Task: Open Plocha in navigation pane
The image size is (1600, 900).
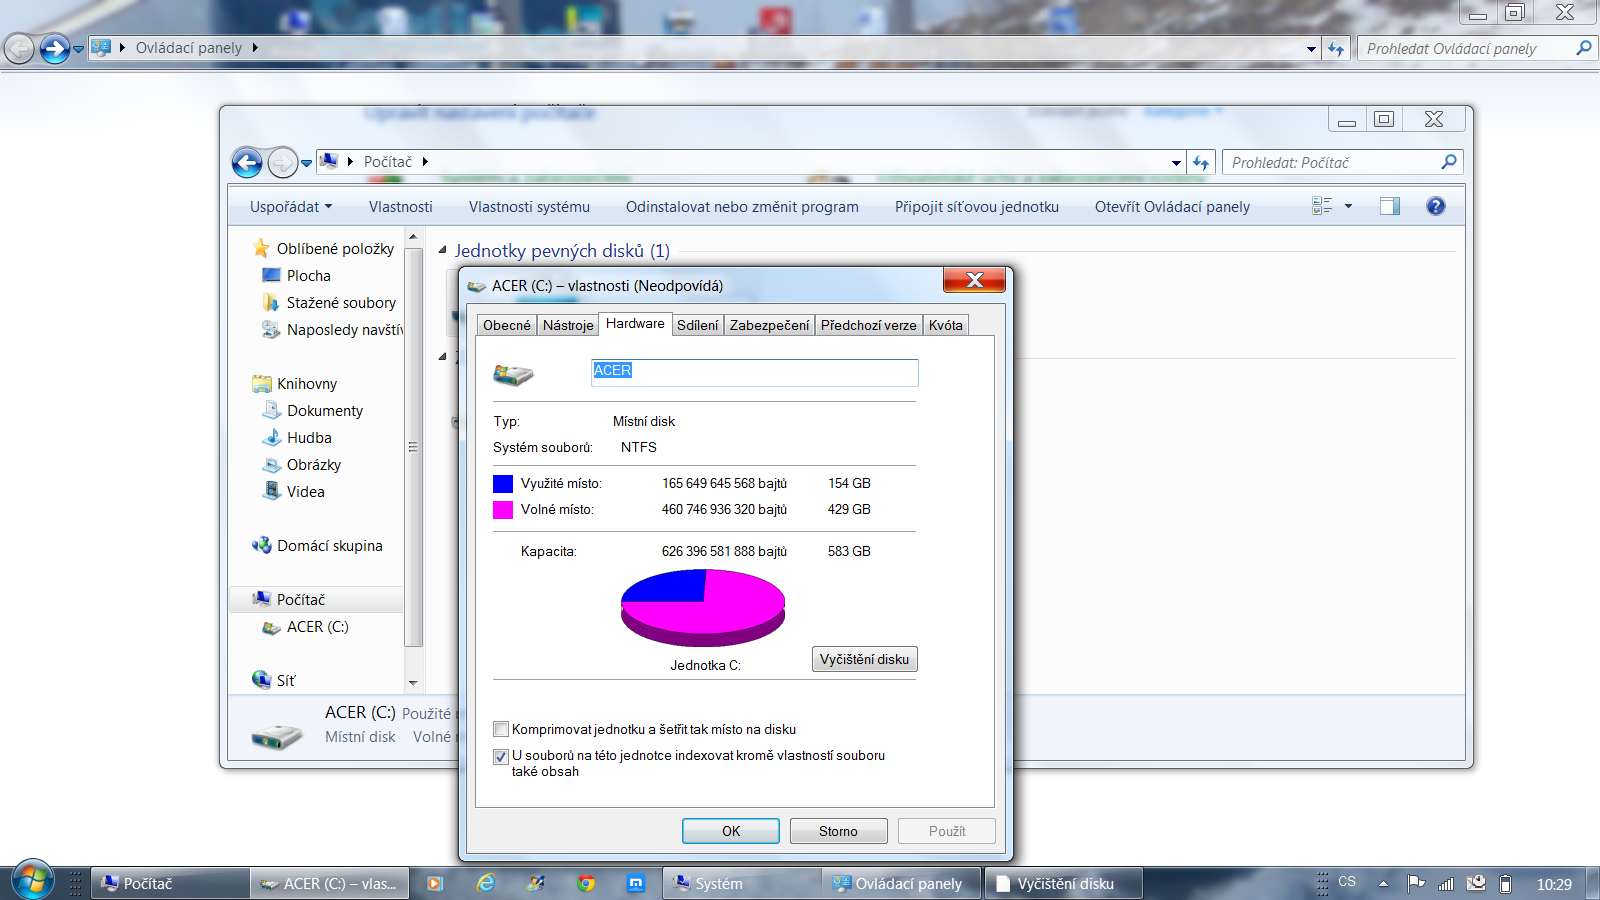Action: pyautogui.click(x=309, y=275)
